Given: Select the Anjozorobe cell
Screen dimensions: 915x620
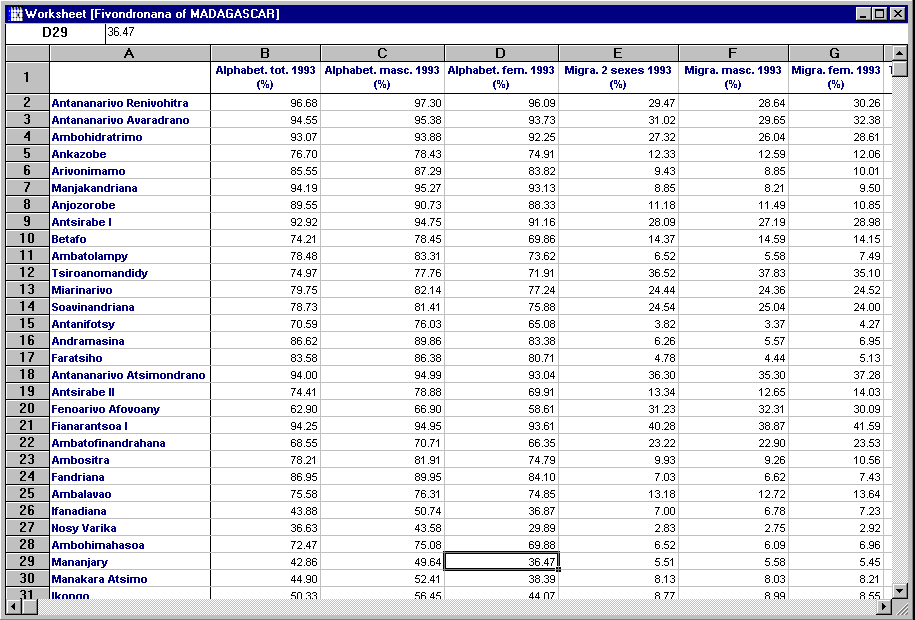Looking at the screenshot, I should click(x=130, y=204).
